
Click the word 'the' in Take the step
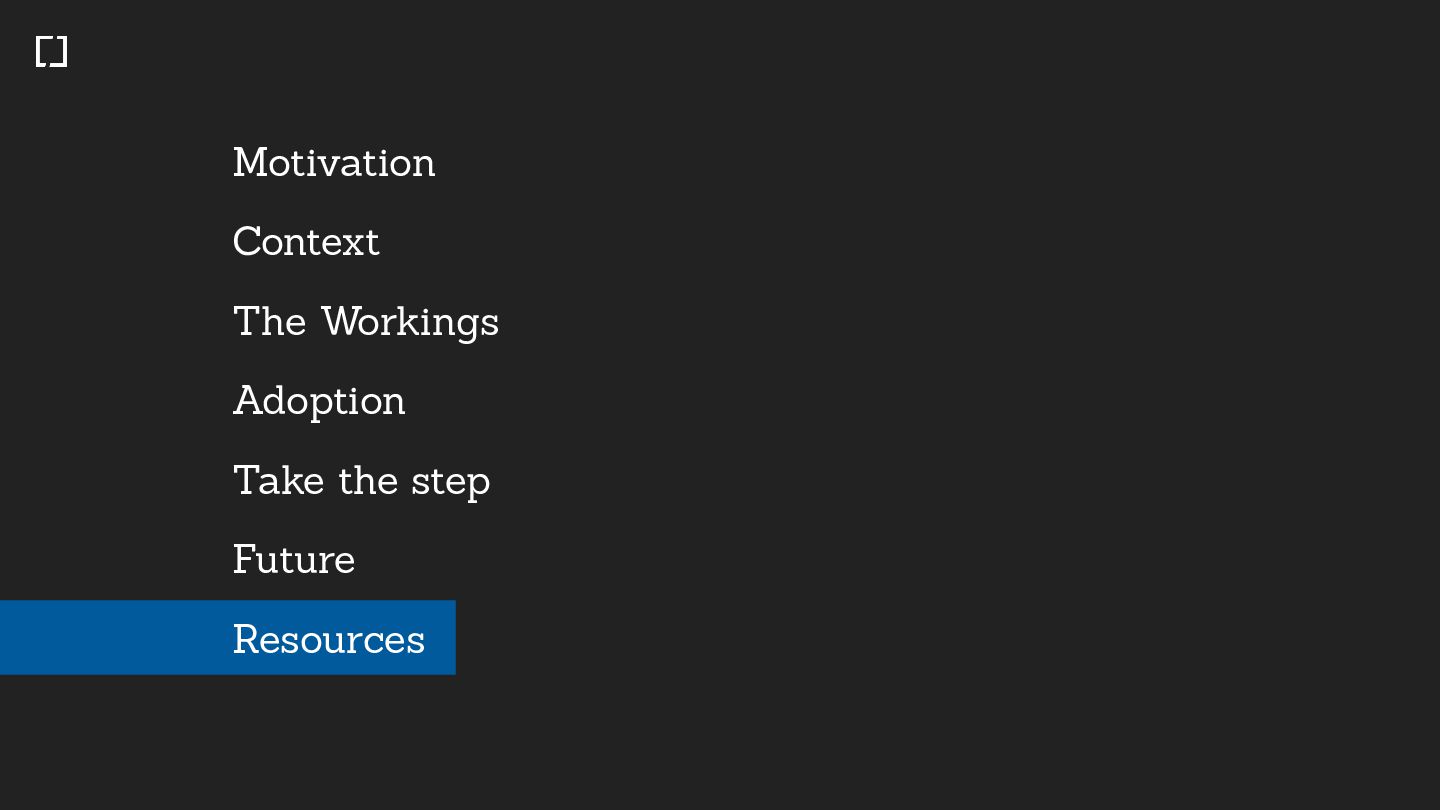click(368, 481)
